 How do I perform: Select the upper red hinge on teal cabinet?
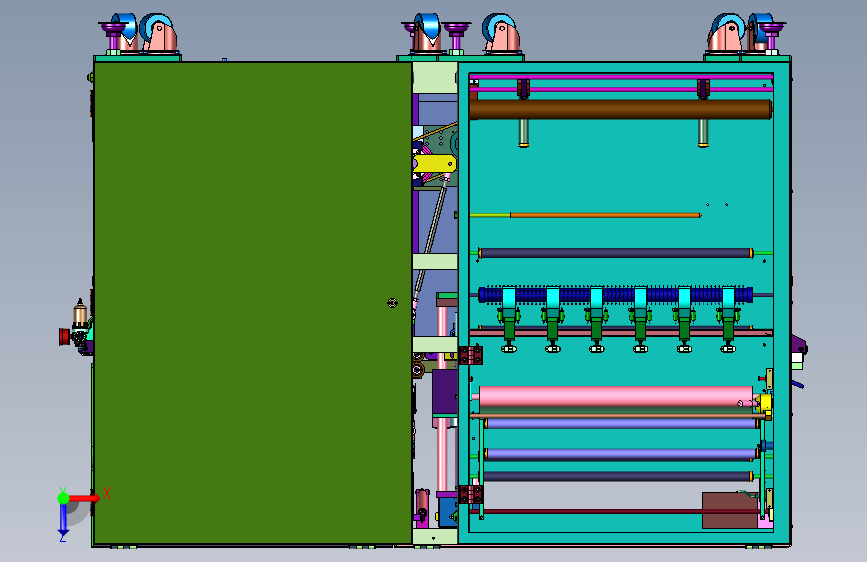pyautogui.click(x=471, y=355)
